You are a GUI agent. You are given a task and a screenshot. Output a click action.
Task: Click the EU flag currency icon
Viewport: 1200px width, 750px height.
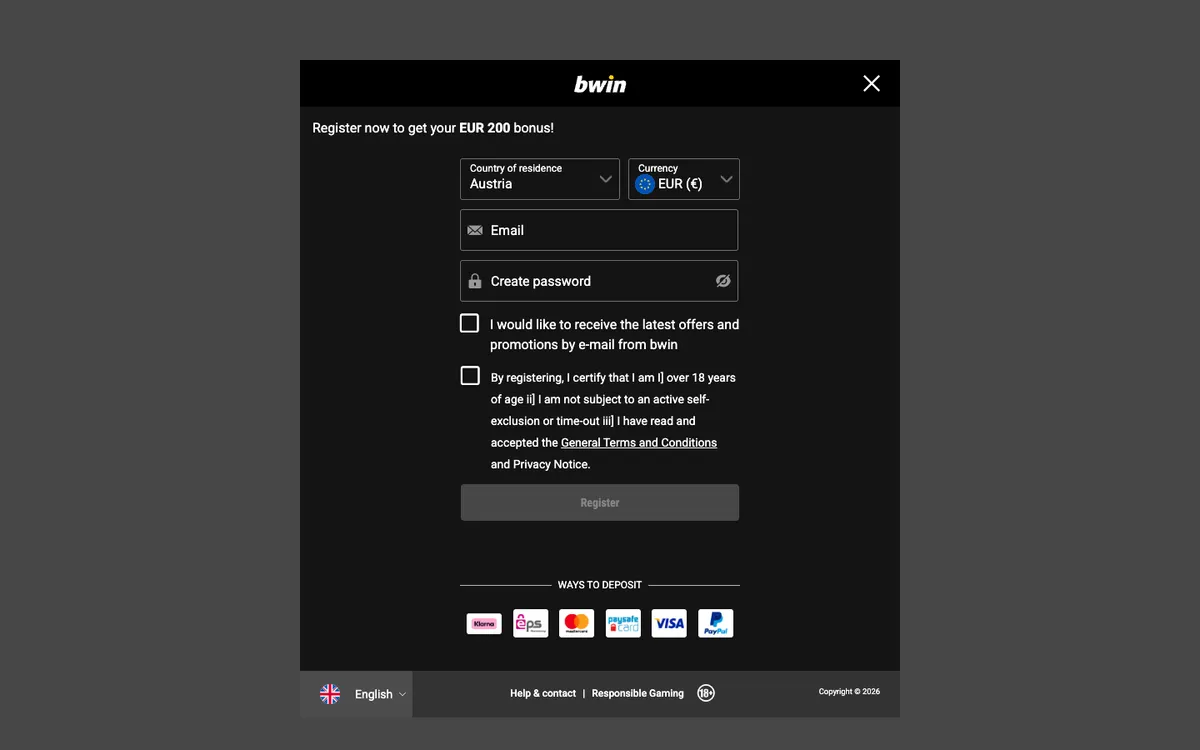tap(645, 184)
